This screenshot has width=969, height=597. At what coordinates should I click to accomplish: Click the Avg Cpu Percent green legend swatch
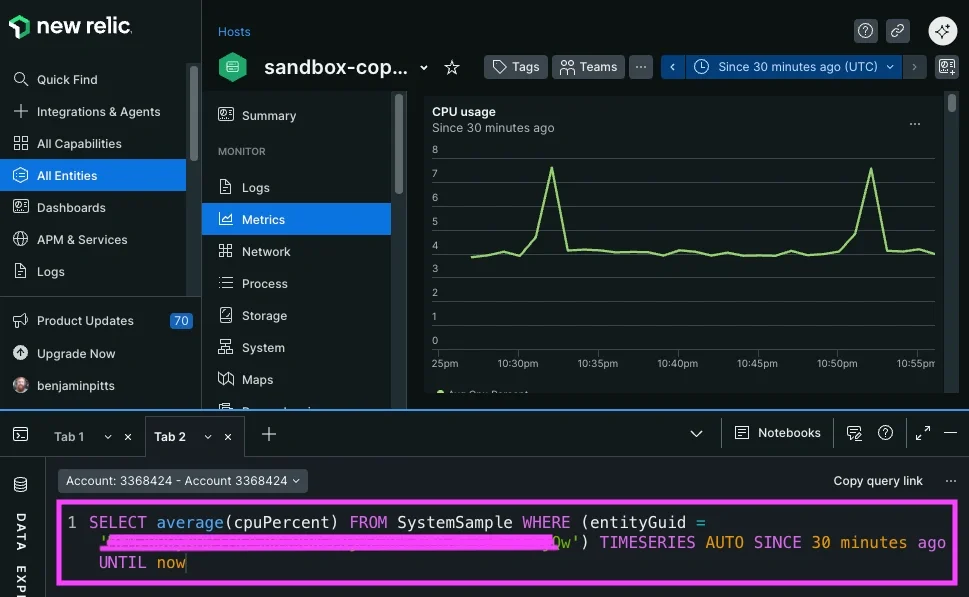tap(441, 393)
